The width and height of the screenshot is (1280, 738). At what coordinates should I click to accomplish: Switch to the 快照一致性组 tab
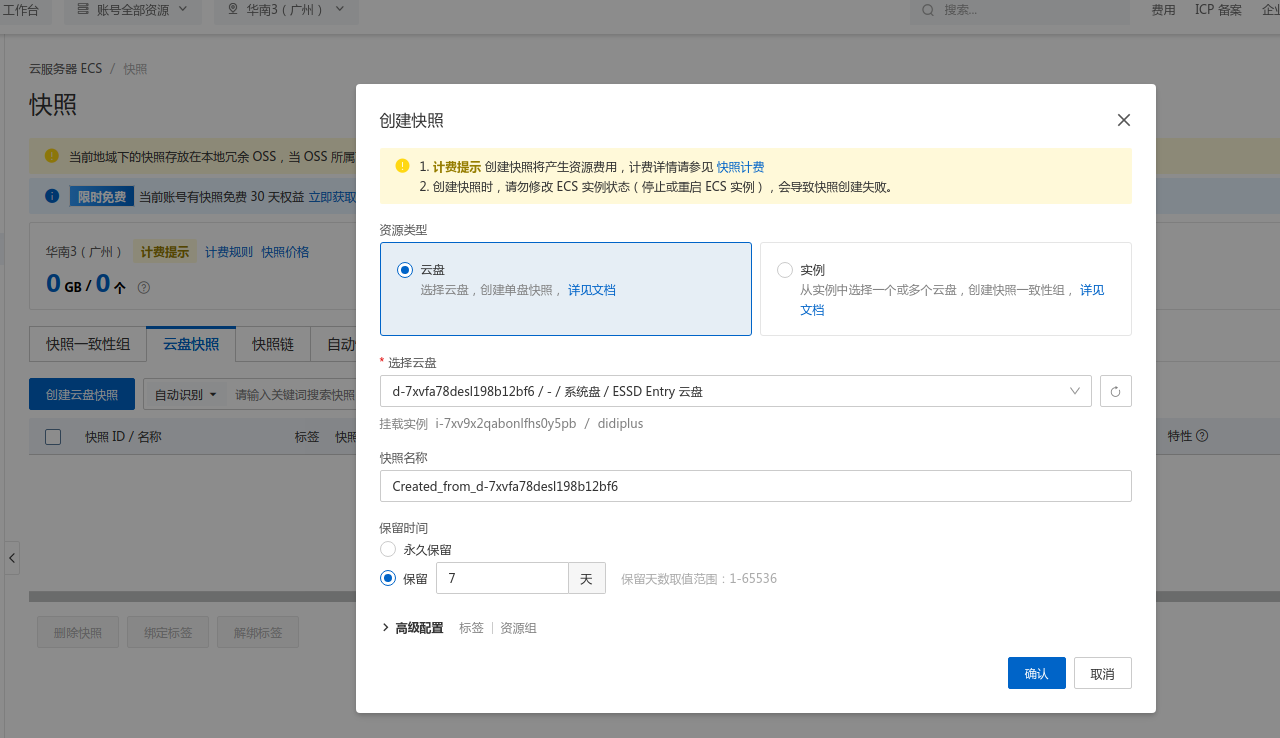88,344
